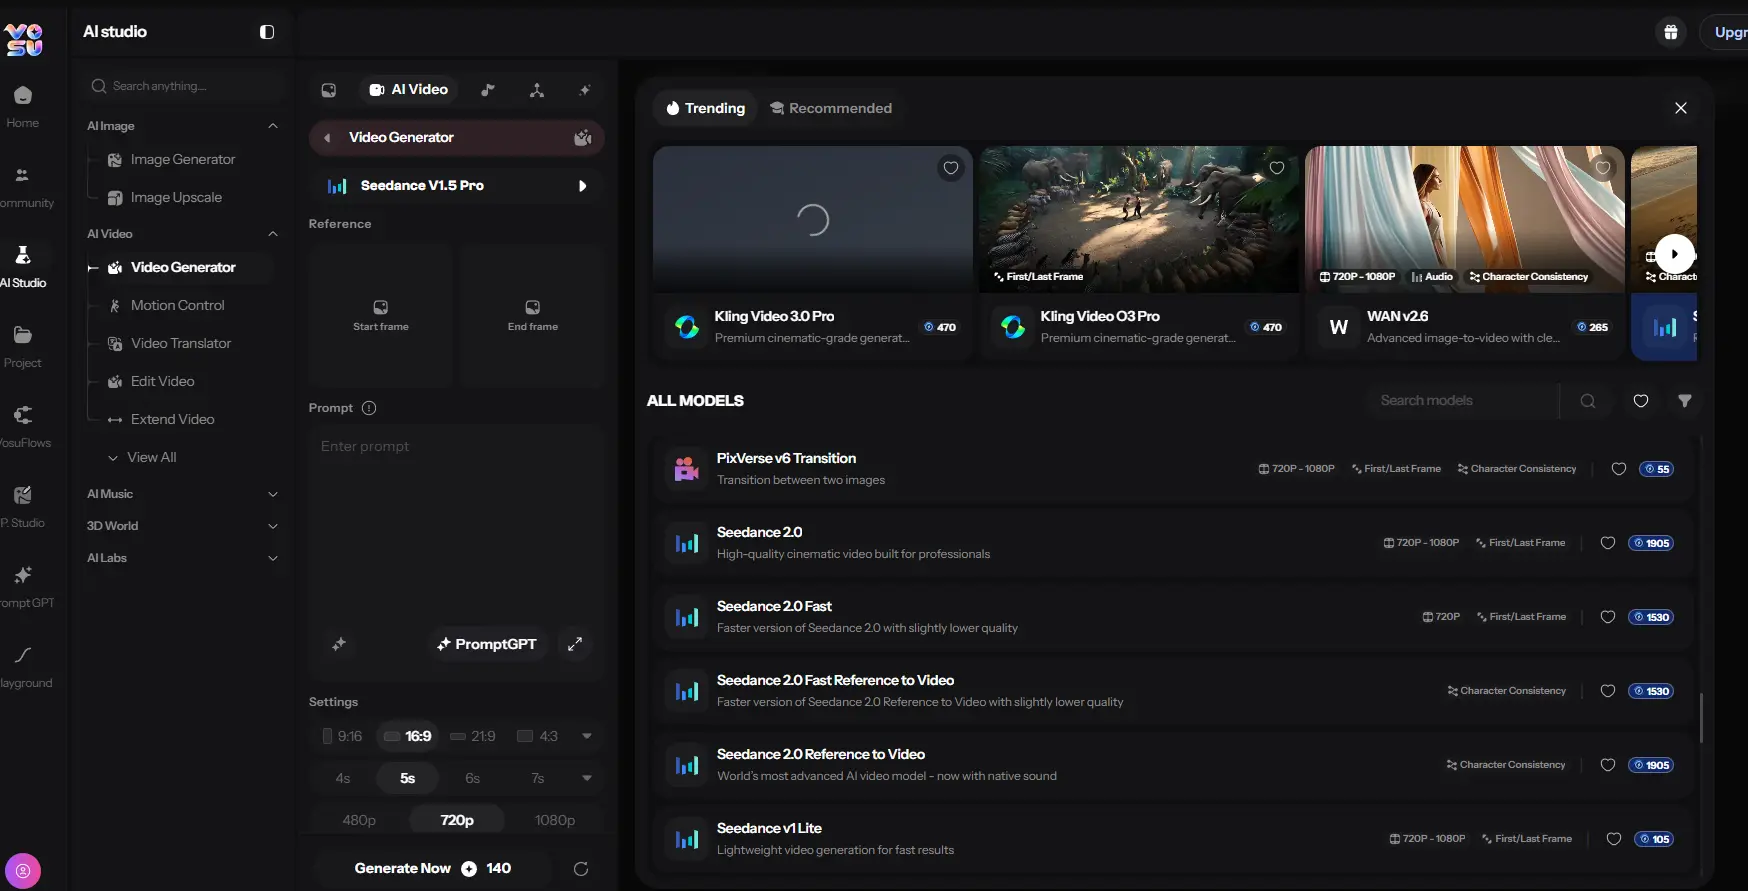The height and width of the screenshot is (891, 1748).
Task: Click the reset refresh icon beside Generate Now
Action: click(581, 869)
